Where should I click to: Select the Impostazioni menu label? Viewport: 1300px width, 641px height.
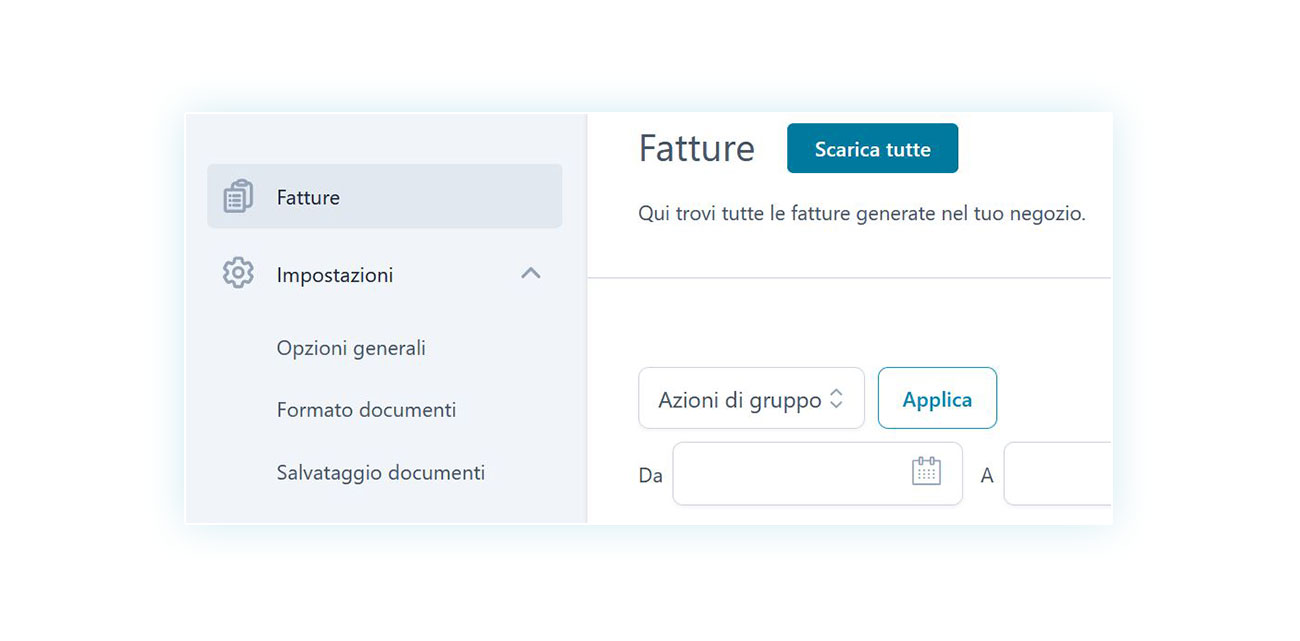pyautogui.click(x=335, y=275)
